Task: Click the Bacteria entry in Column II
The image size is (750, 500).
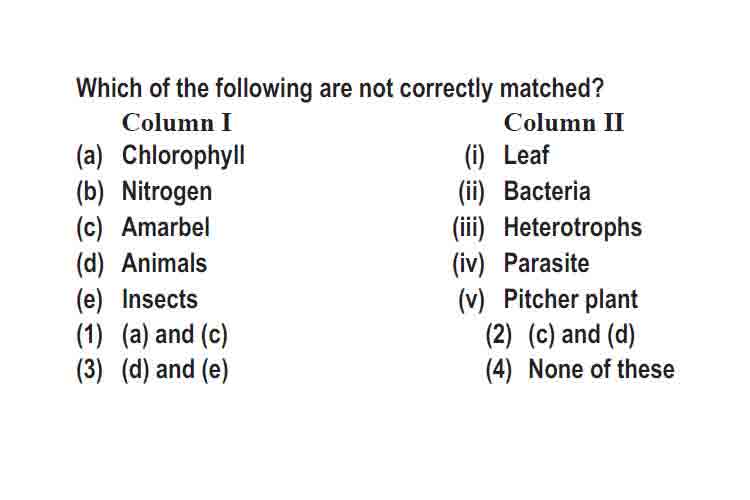Action: (x=547, y=191)
